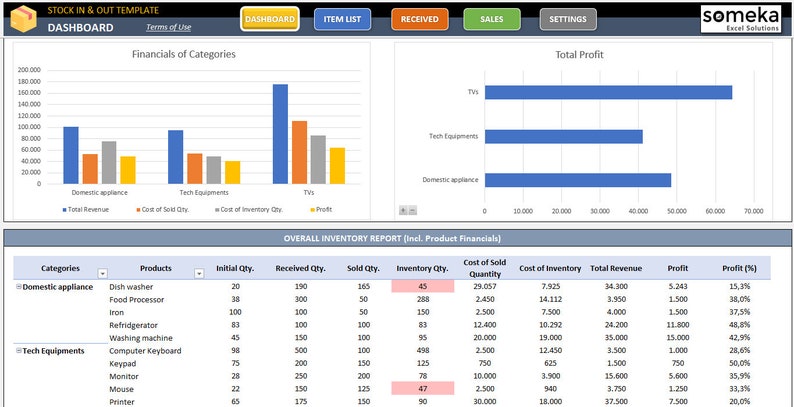Expand chart field with plus button

pyautogui.click(x=403, y=210)
